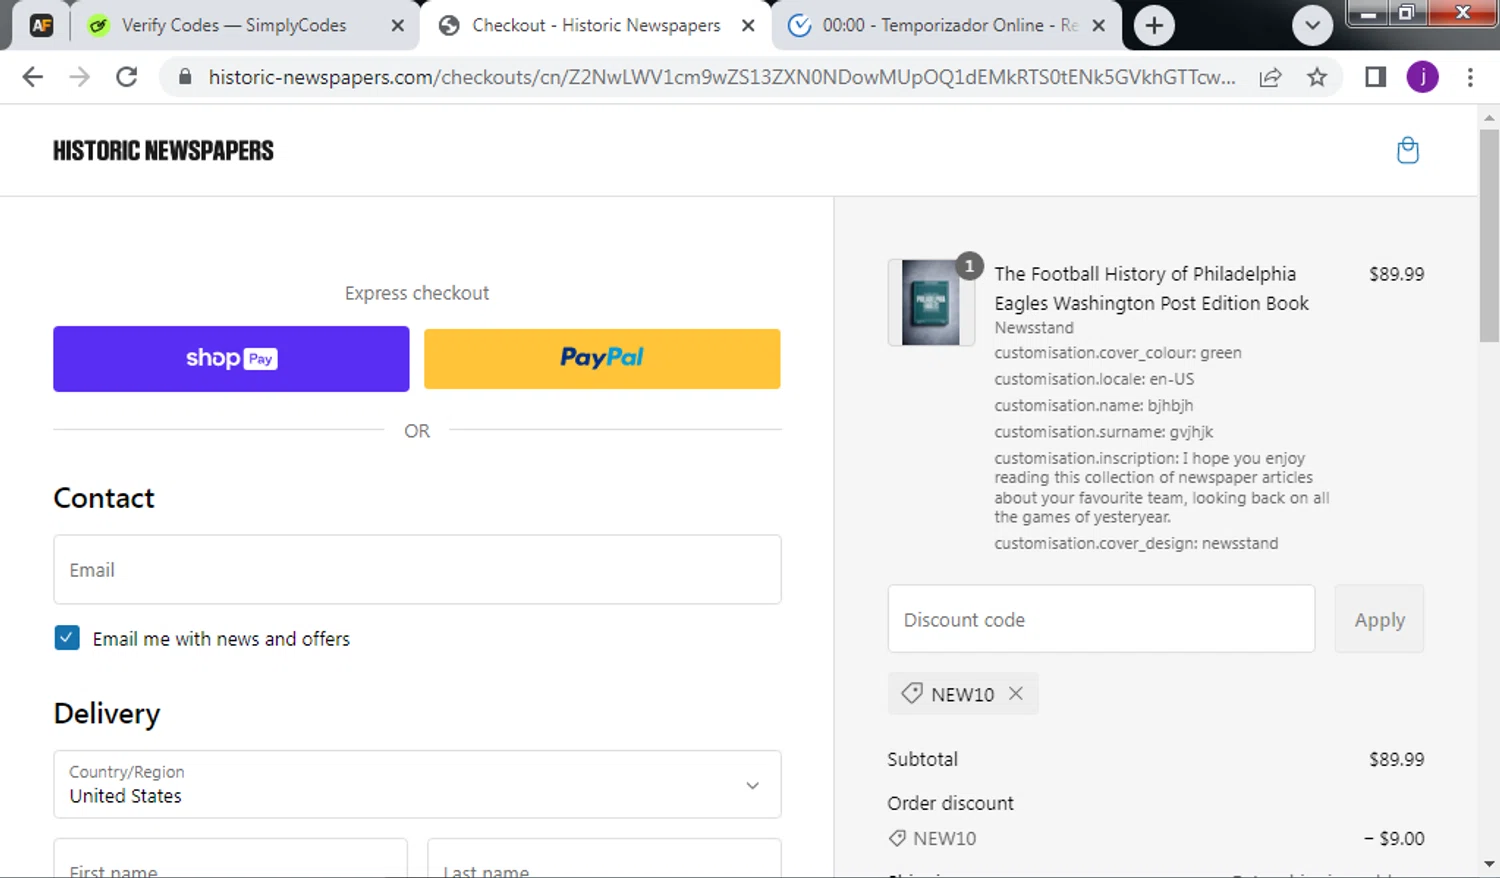Viewport: 1500px width, 878px height.
Task: Open the purple profile avatar
Action: coord(1422,77)
